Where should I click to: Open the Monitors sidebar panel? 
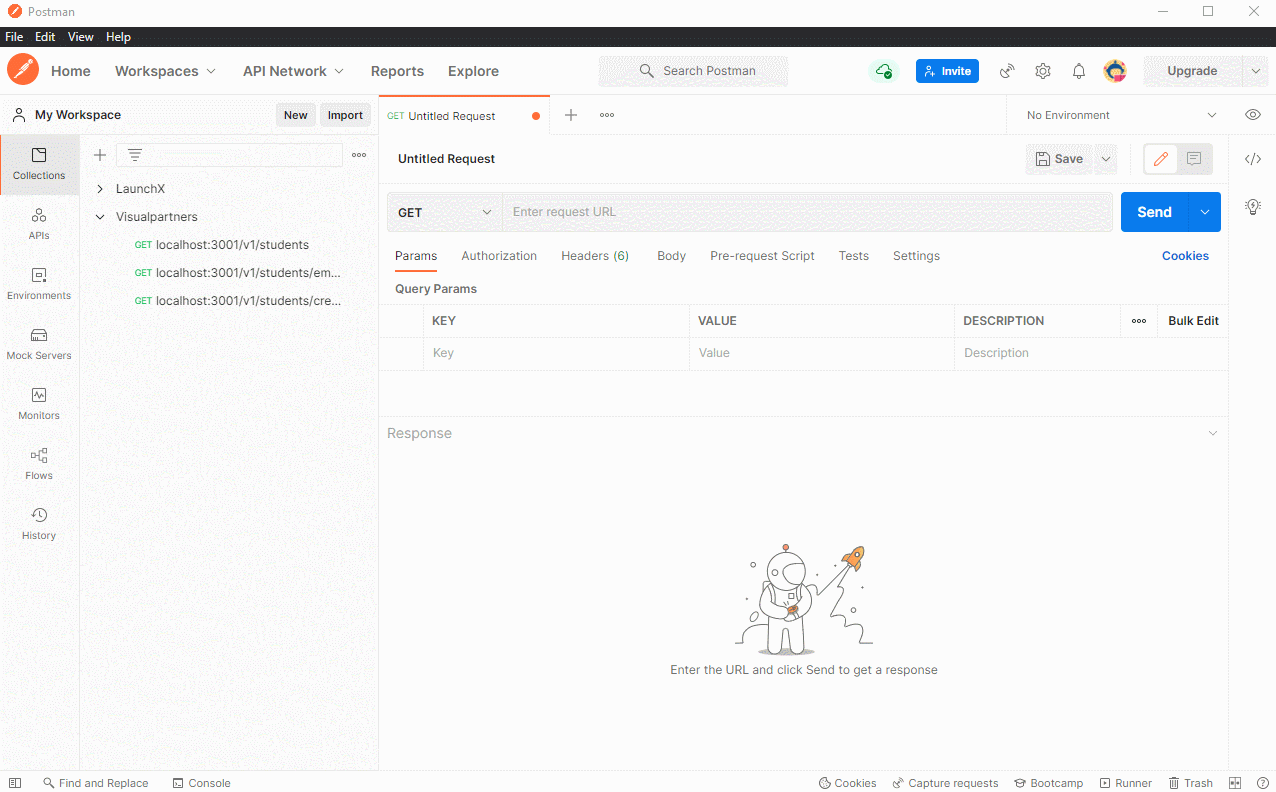point(39,405)
